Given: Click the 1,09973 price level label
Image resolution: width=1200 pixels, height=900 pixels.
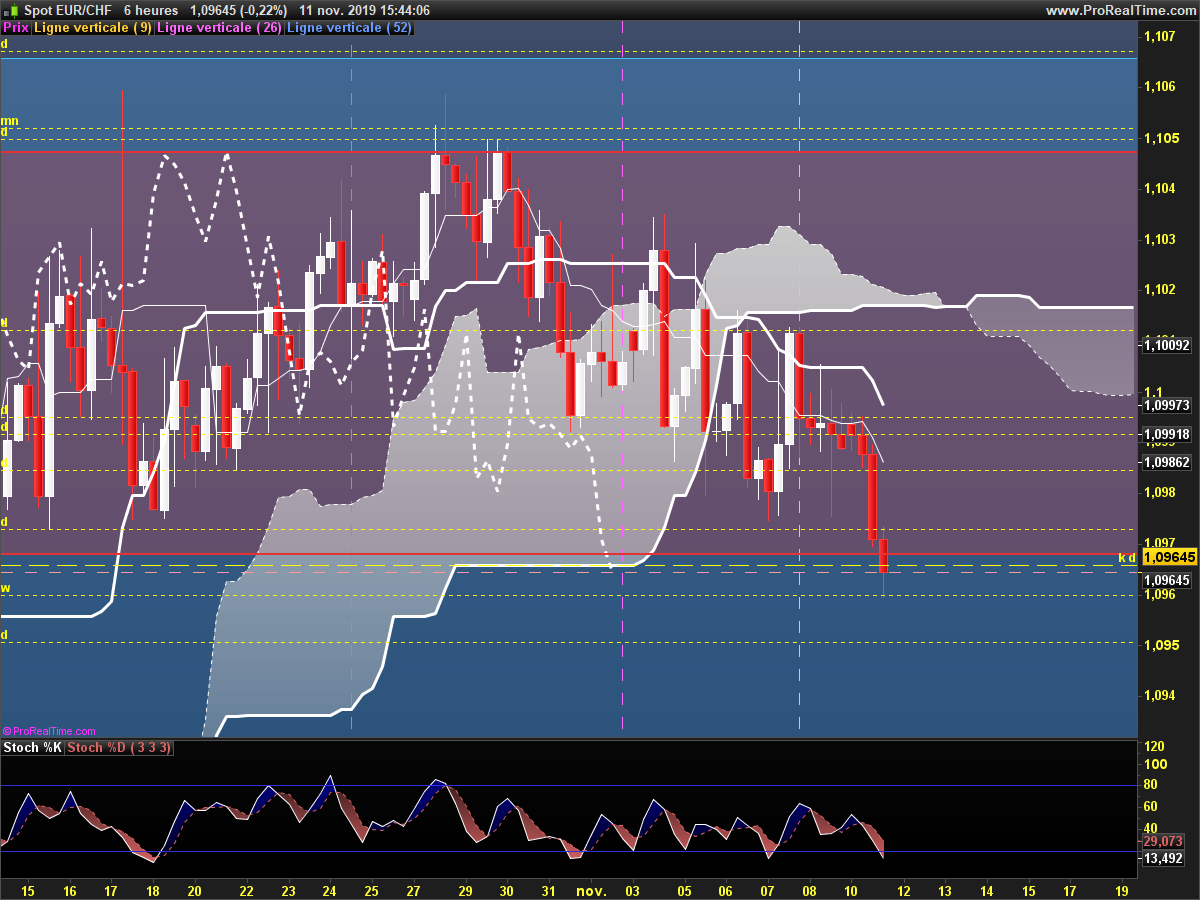Looking at the screenshot, I should click(1166, 405).
